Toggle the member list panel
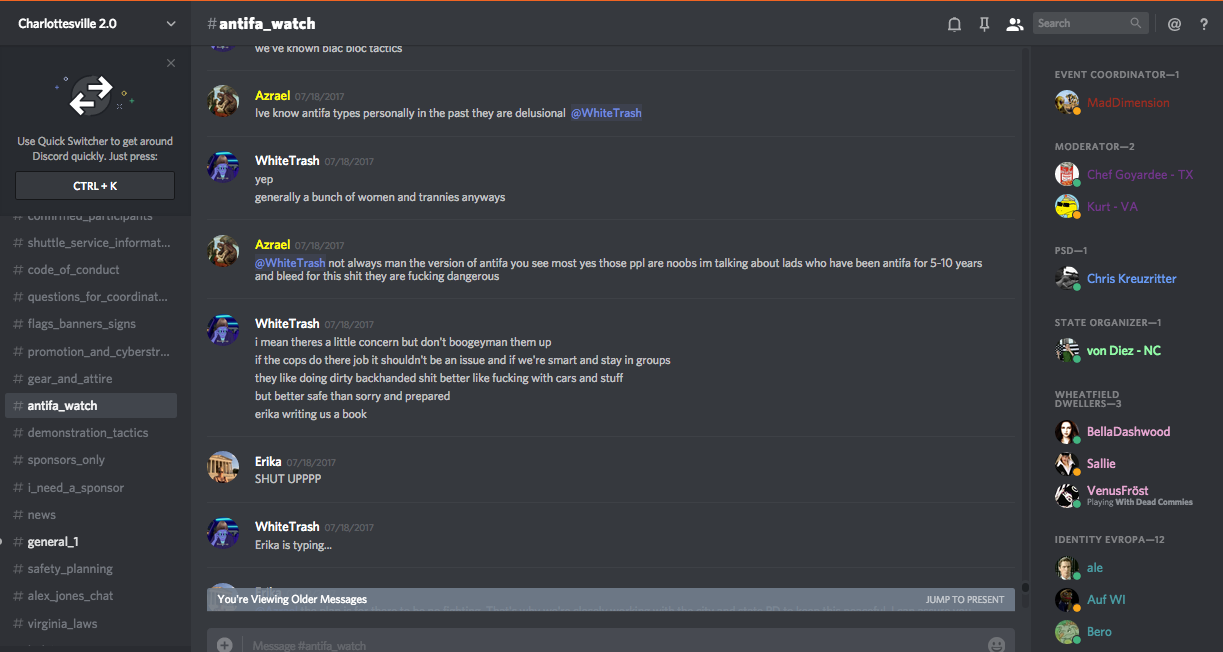The height and width of the screenshot is (652, 1223). (x=1014, y=24)
